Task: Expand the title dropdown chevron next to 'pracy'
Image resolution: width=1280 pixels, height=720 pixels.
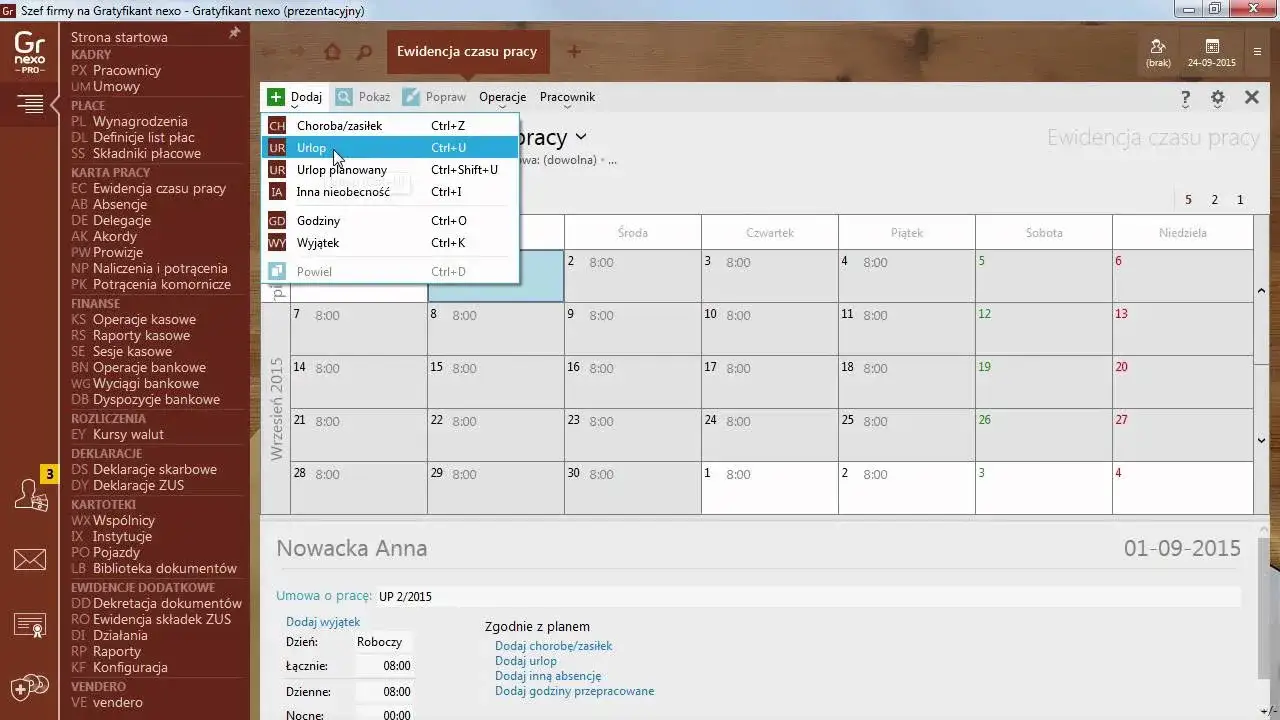Action: pos(581,137)
